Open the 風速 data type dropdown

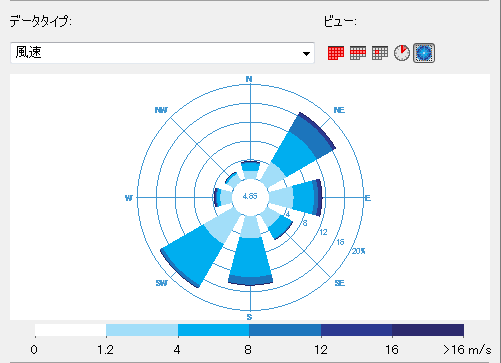click(x=162, y=53)
